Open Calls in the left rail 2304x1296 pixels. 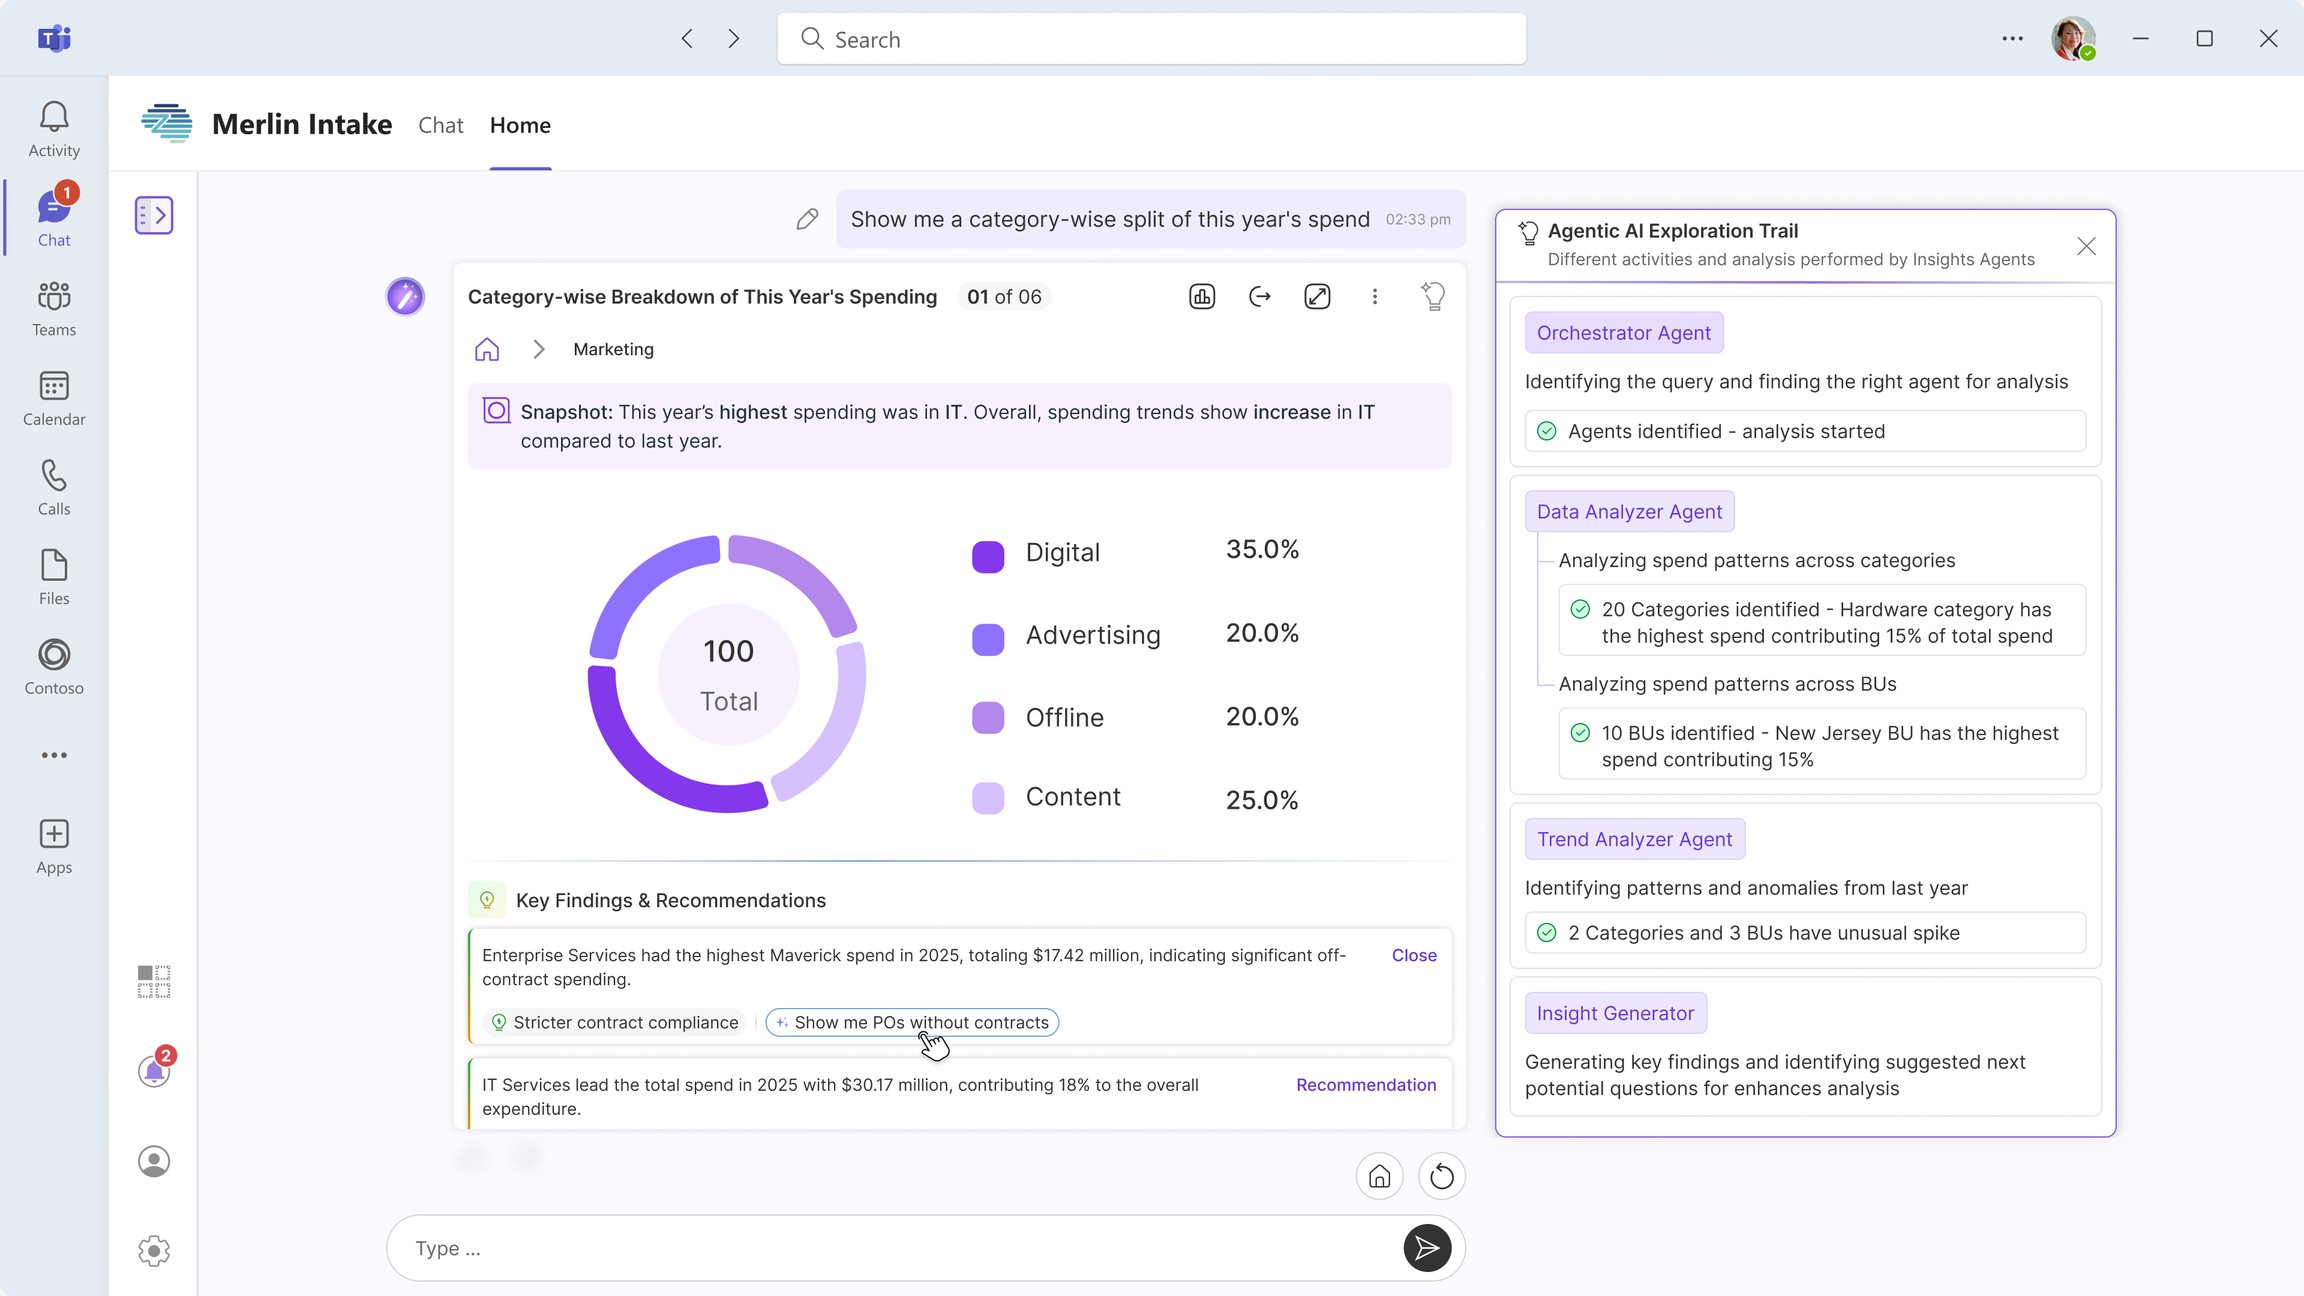point(54,488)
